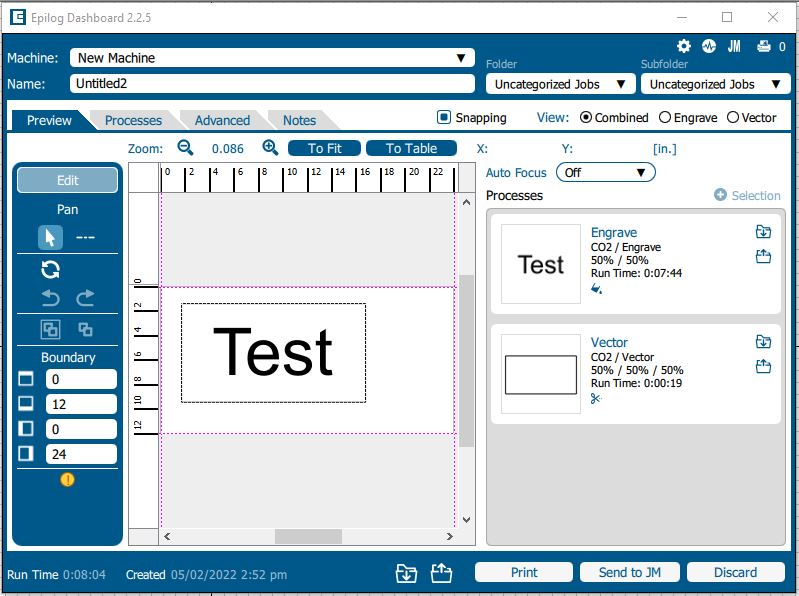Screen dimensions: 799x596
Task: Import settings for the Engrave process
Action: coord(763,232)
